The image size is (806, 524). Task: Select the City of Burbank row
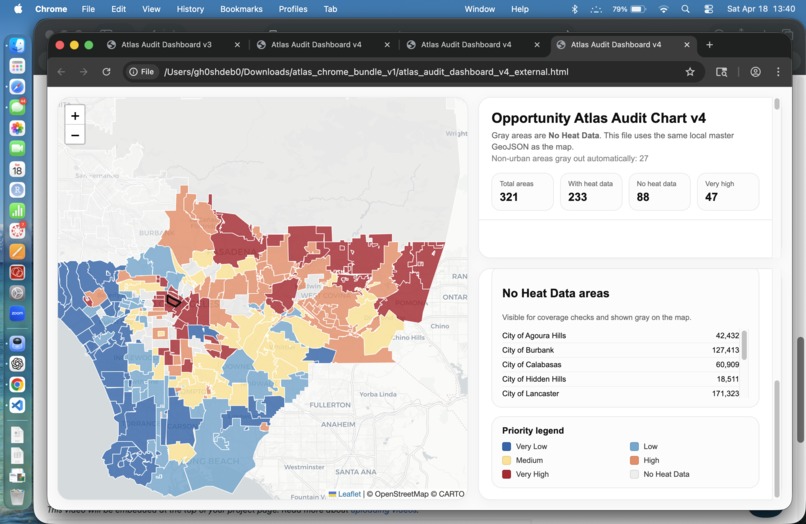pos(620,350)
